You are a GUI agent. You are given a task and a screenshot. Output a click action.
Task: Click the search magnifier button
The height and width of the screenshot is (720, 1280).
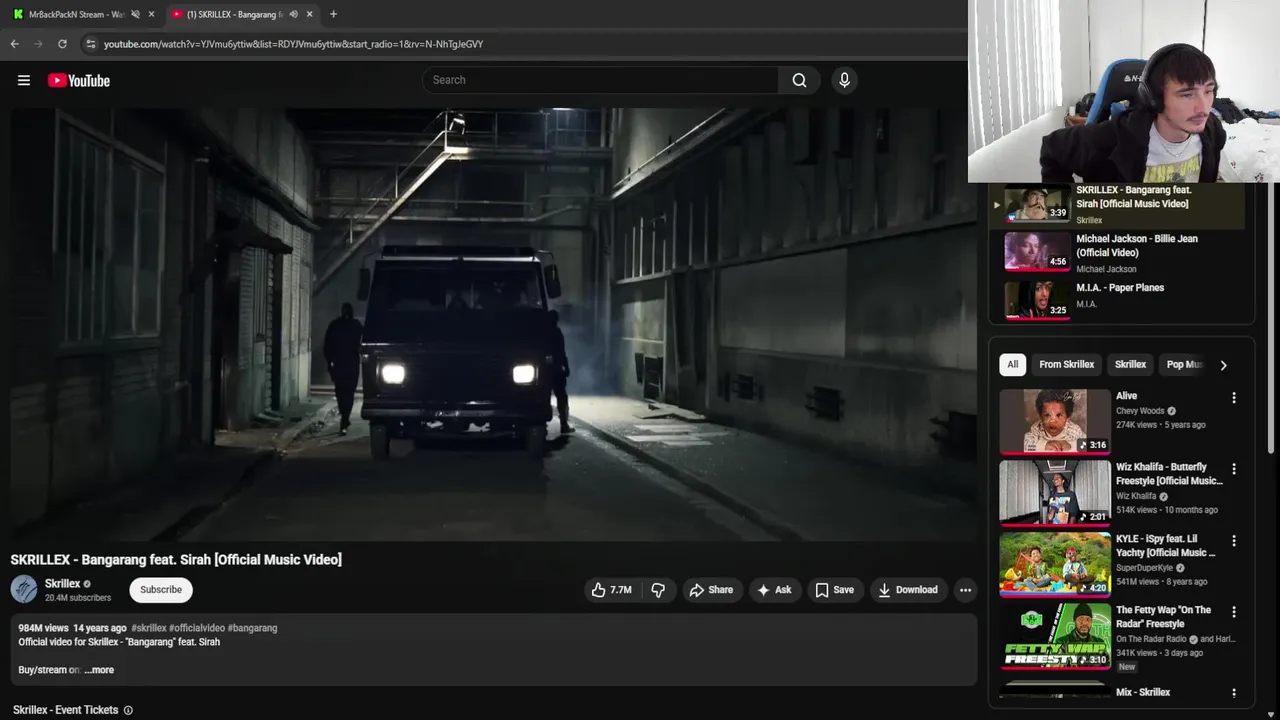[799, 80]
